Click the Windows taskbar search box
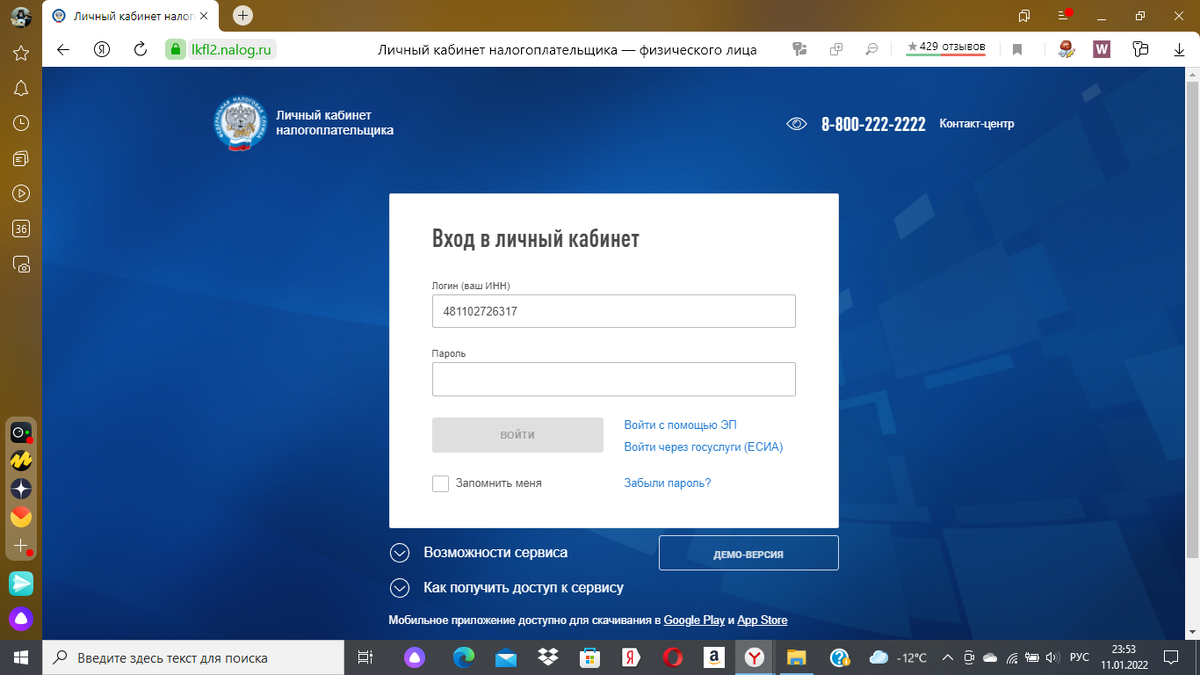The height and width of the screenshot is (675, 1200). click(x=192, y=658)
